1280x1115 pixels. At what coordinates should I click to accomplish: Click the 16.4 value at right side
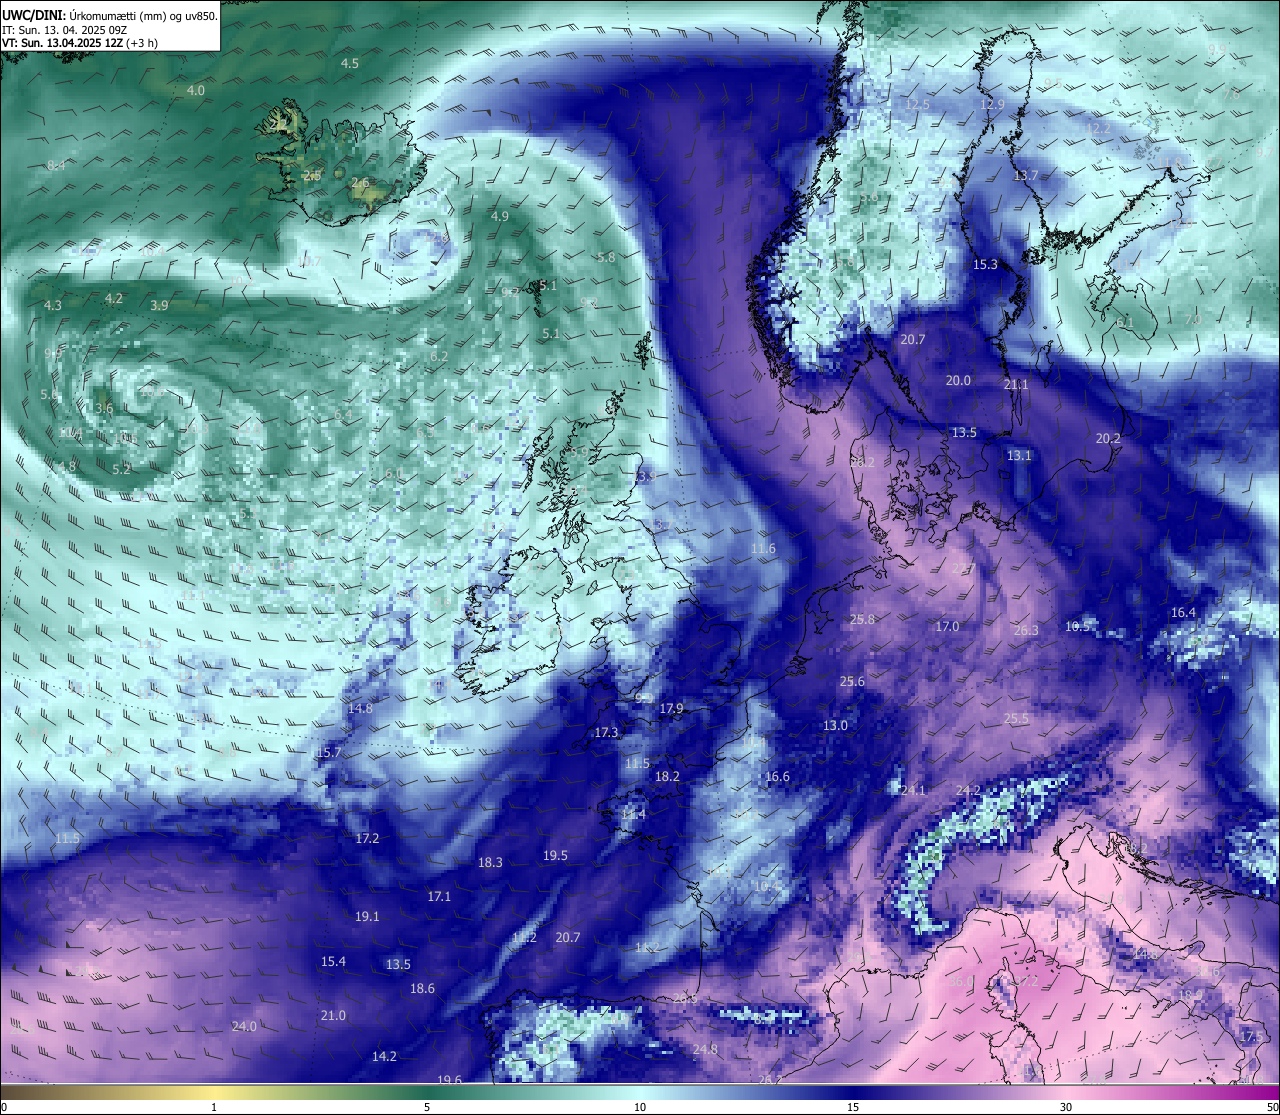click(x=1183, y=612)
